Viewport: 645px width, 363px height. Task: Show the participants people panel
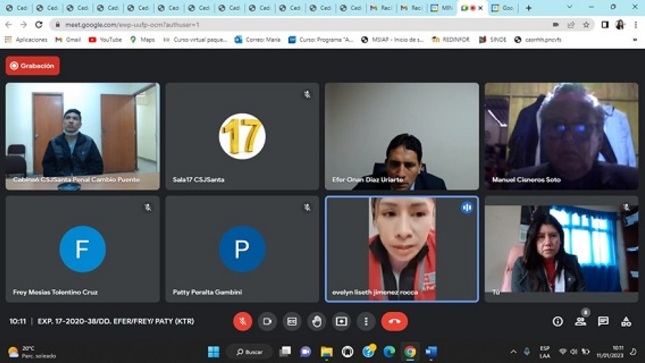coord(580,321)
